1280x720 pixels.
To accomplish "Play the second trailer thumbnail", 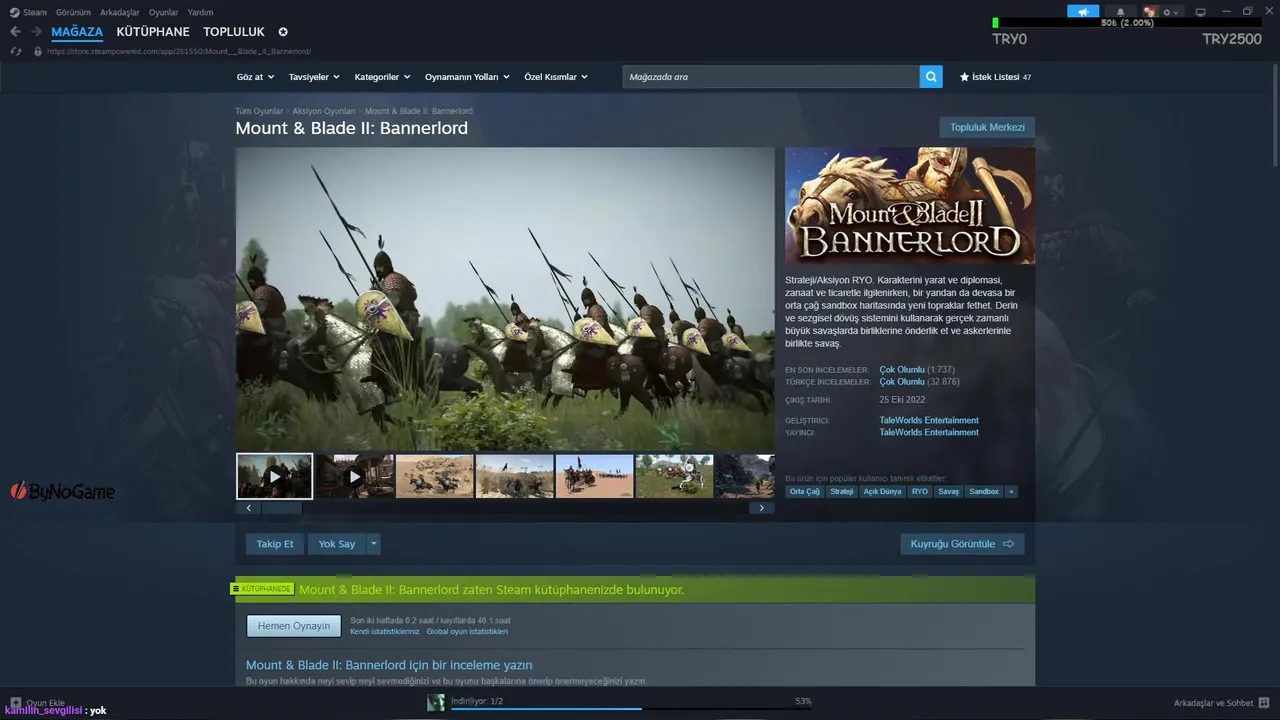I will point(354,476).
